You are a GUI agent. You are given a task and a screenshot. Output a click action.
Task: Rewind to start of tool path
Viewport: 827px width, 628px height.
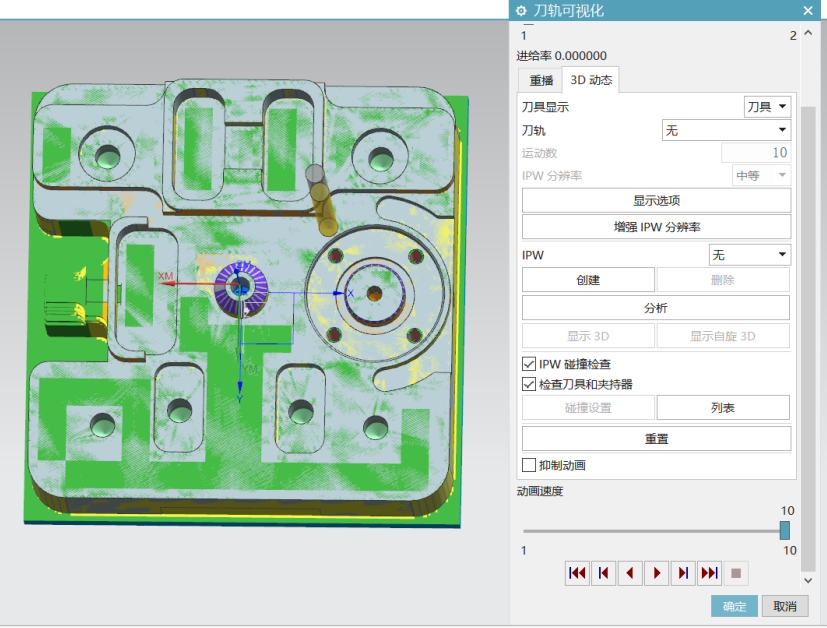(577, 573)
